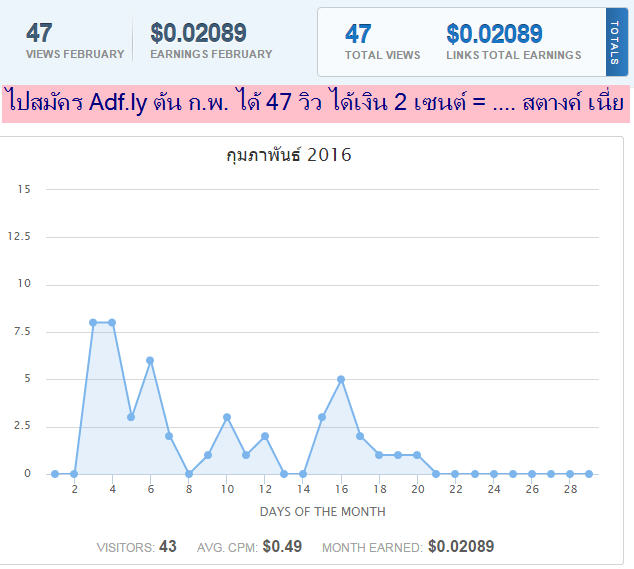634x569 pixels.
Task: Click the 47 Total Views figure
Action: tap(358, 34)
